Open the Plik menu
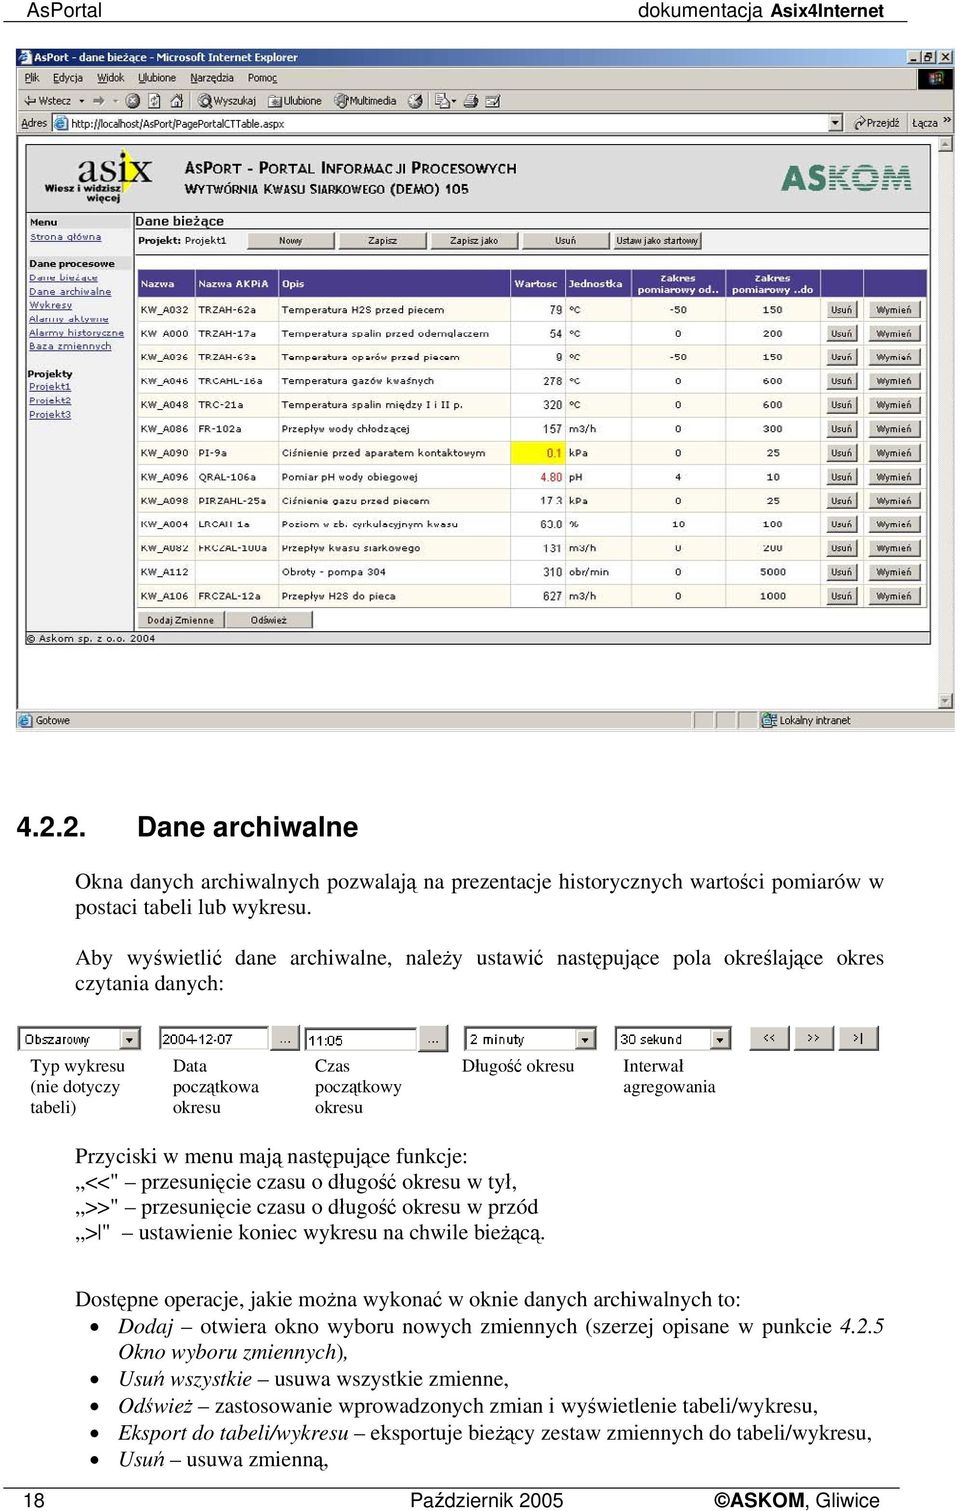This screenshot has height=1511, width=960. 32,78
